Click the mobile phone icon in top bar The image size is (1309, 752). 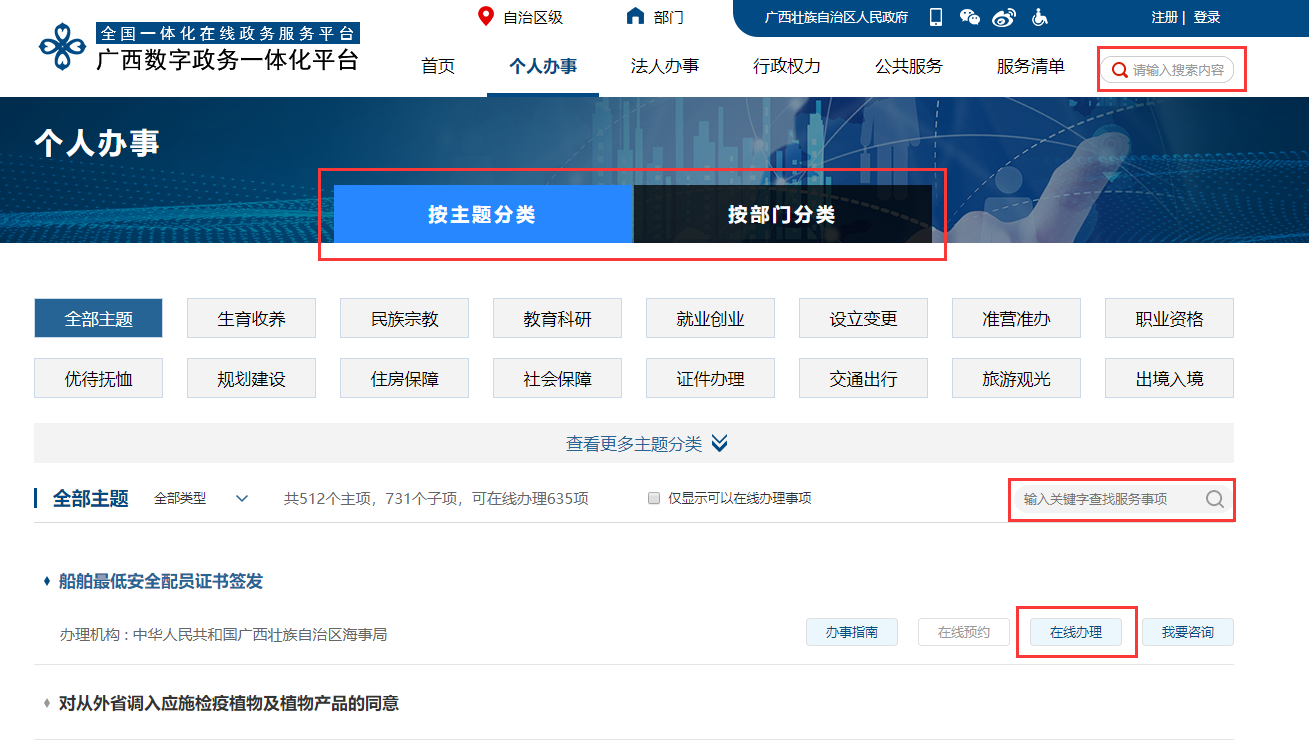click(x=936, y=17)
